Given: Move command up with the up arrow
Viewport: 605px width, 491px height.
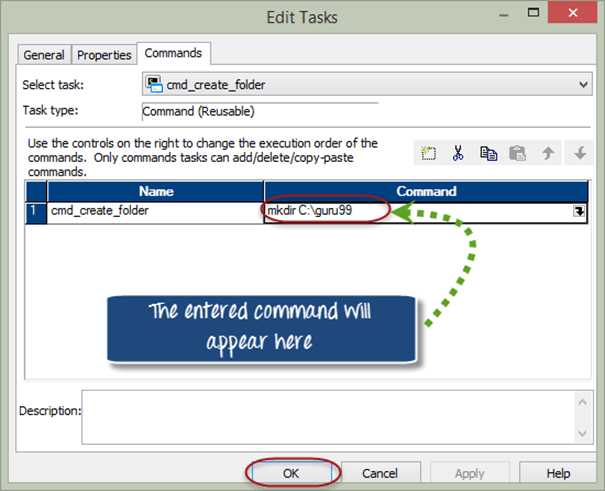Looking at the screenshot, I should [547, 153].
